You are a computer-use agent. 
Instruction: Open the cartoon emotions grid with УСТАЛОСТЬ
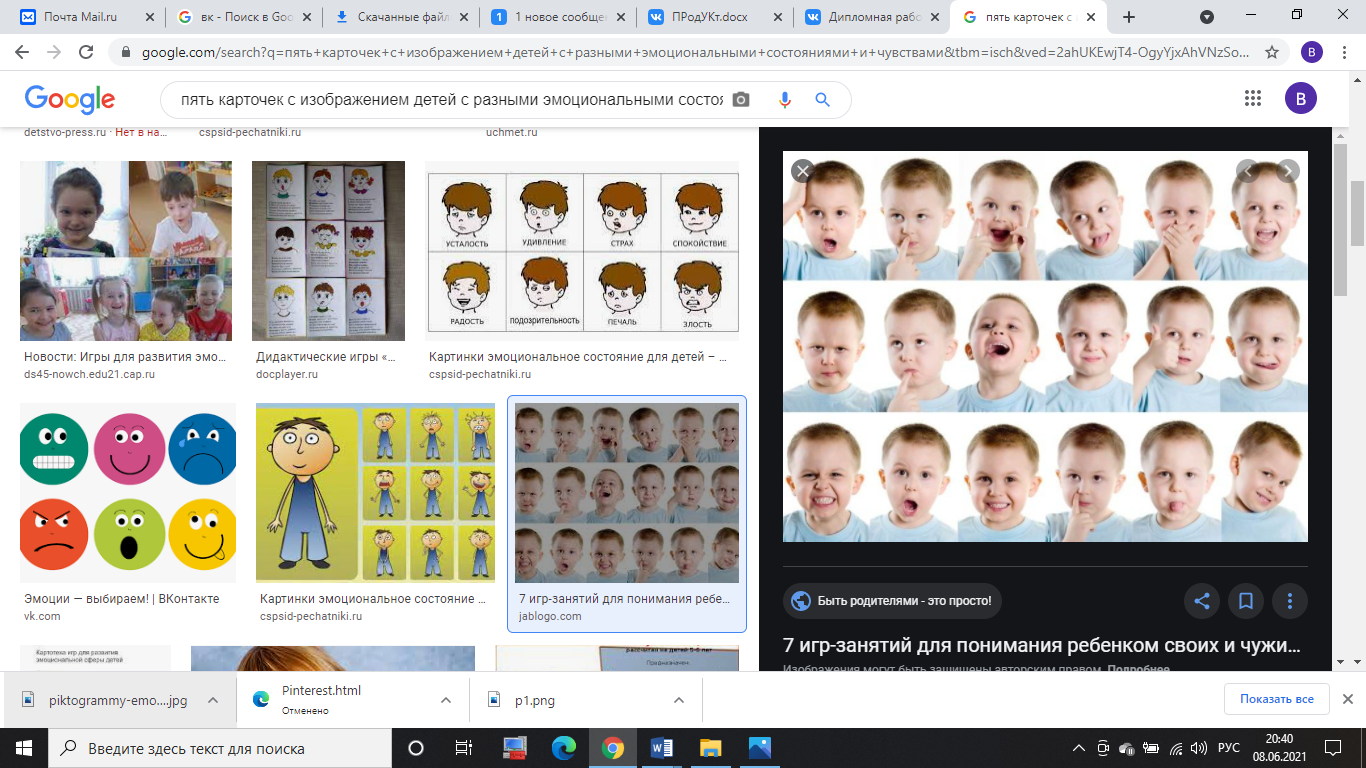pos(582,251)
